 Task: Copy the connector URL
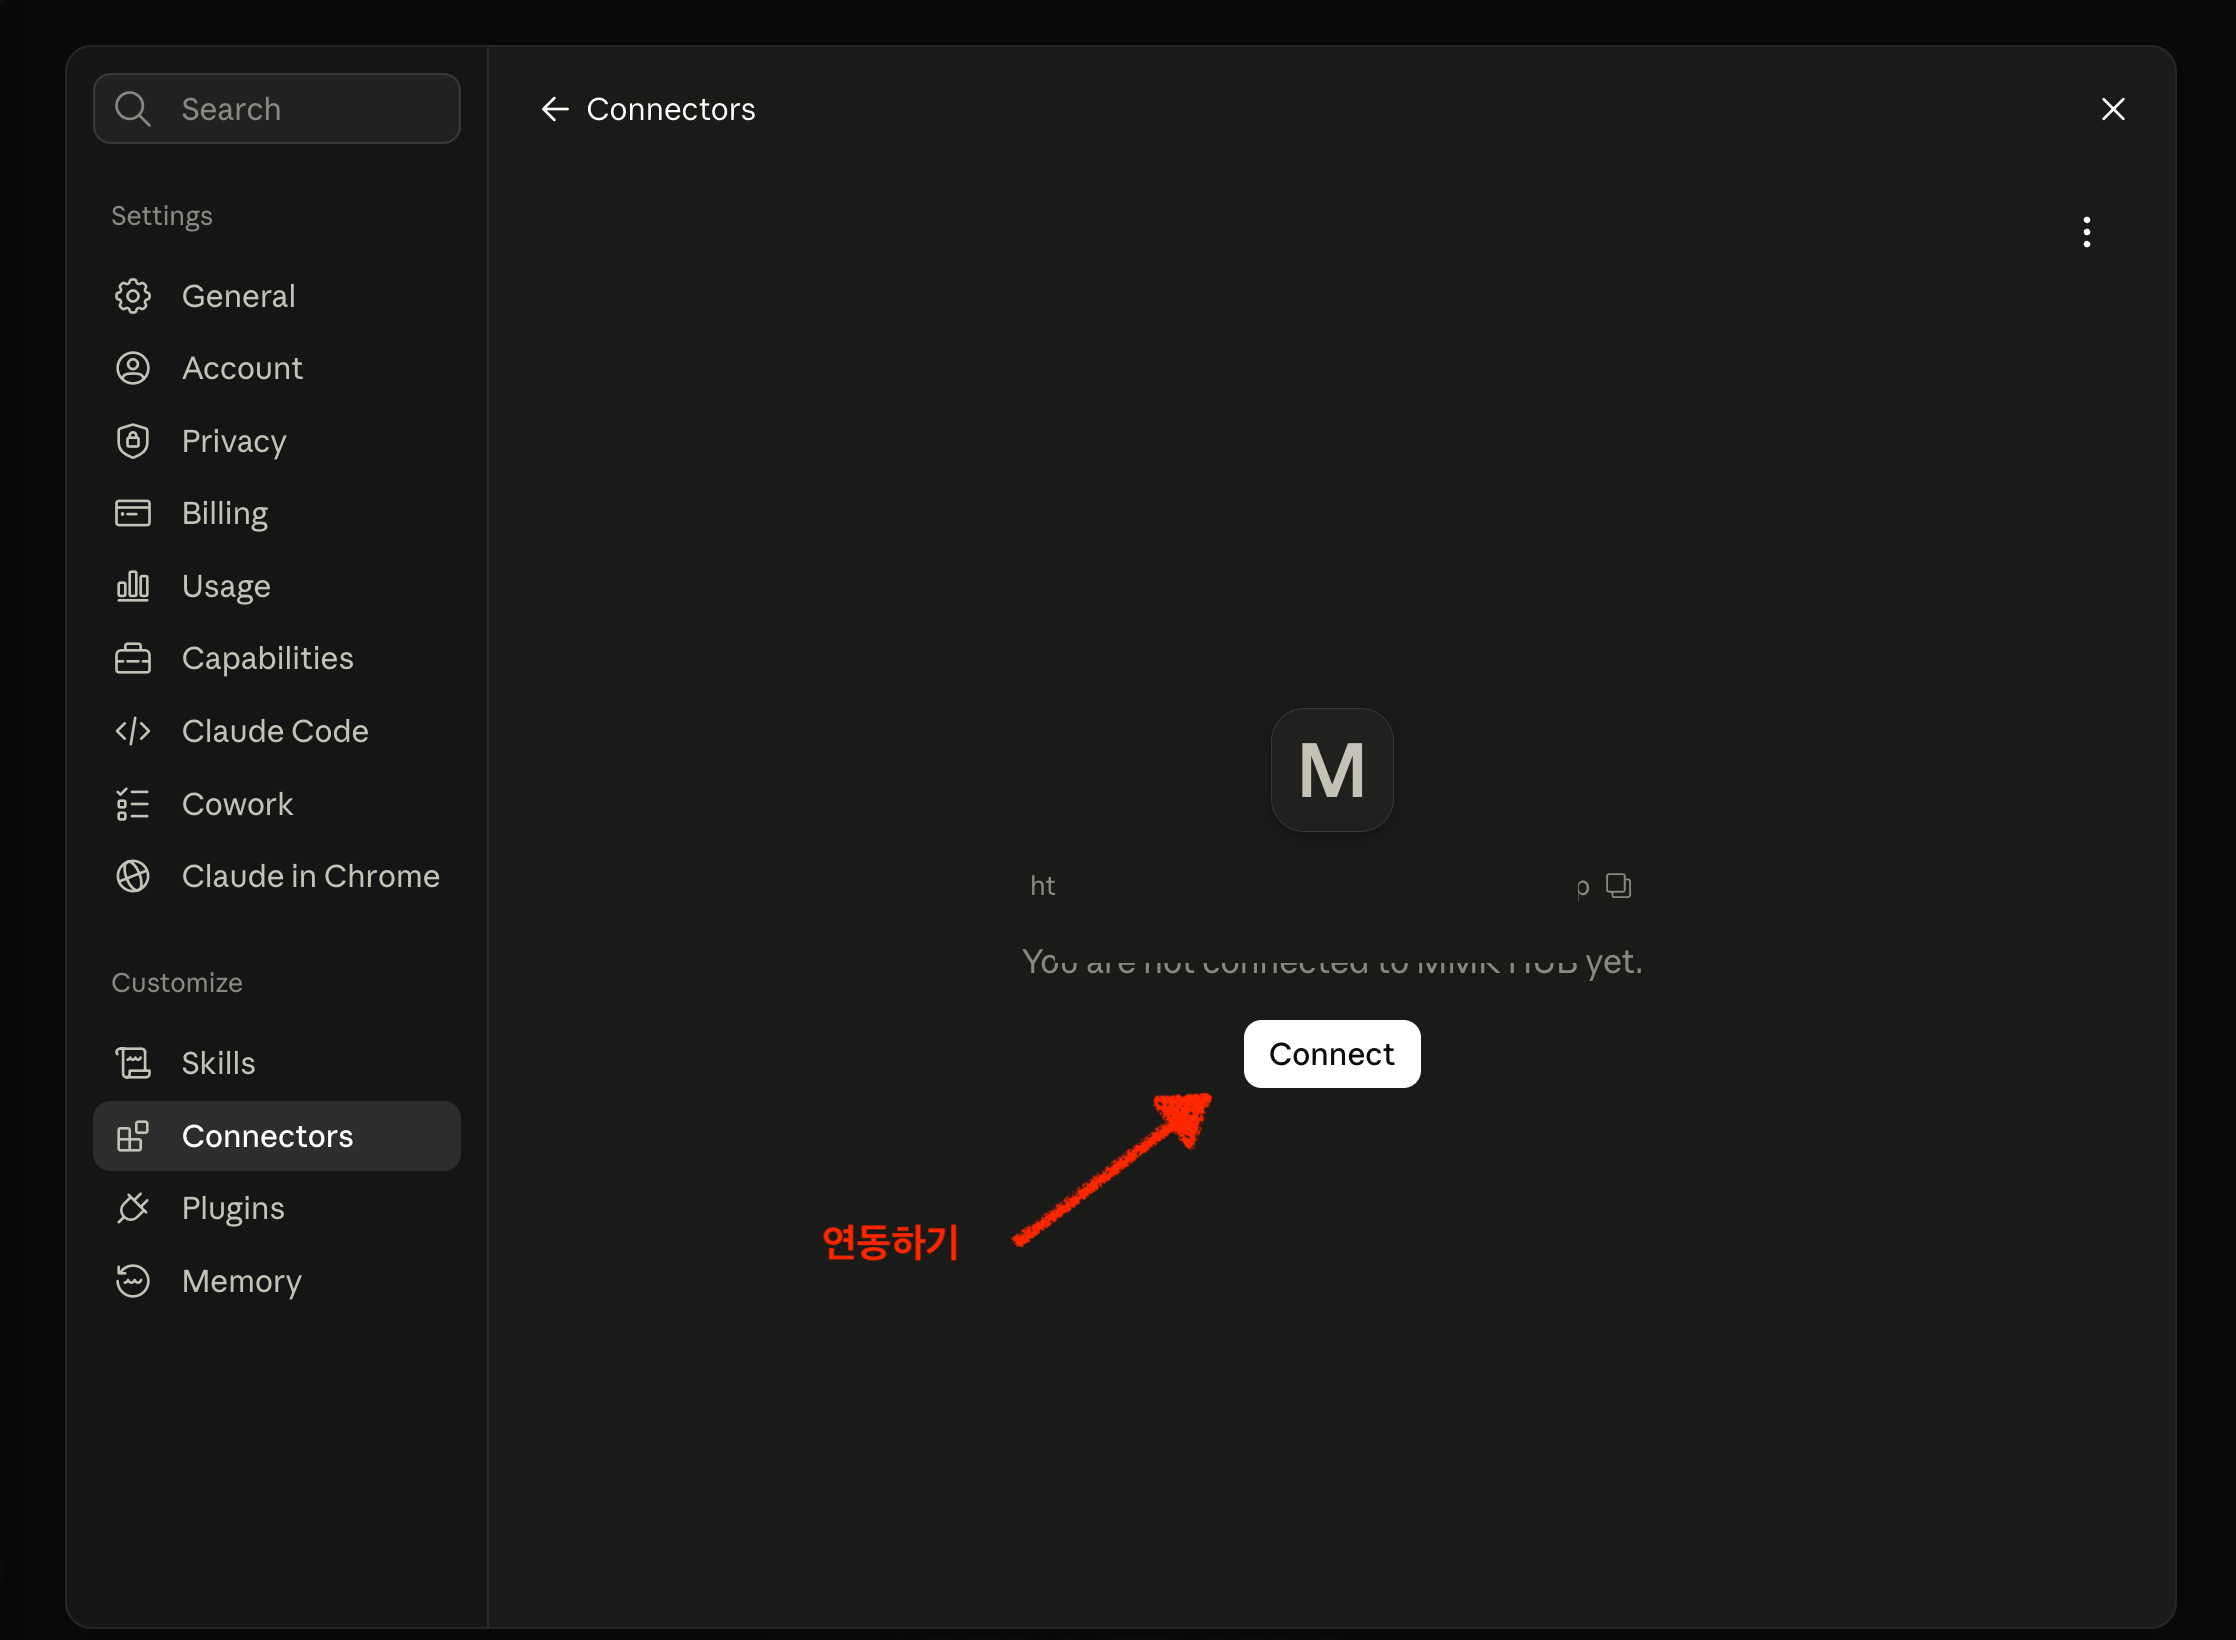(1618, 886)
